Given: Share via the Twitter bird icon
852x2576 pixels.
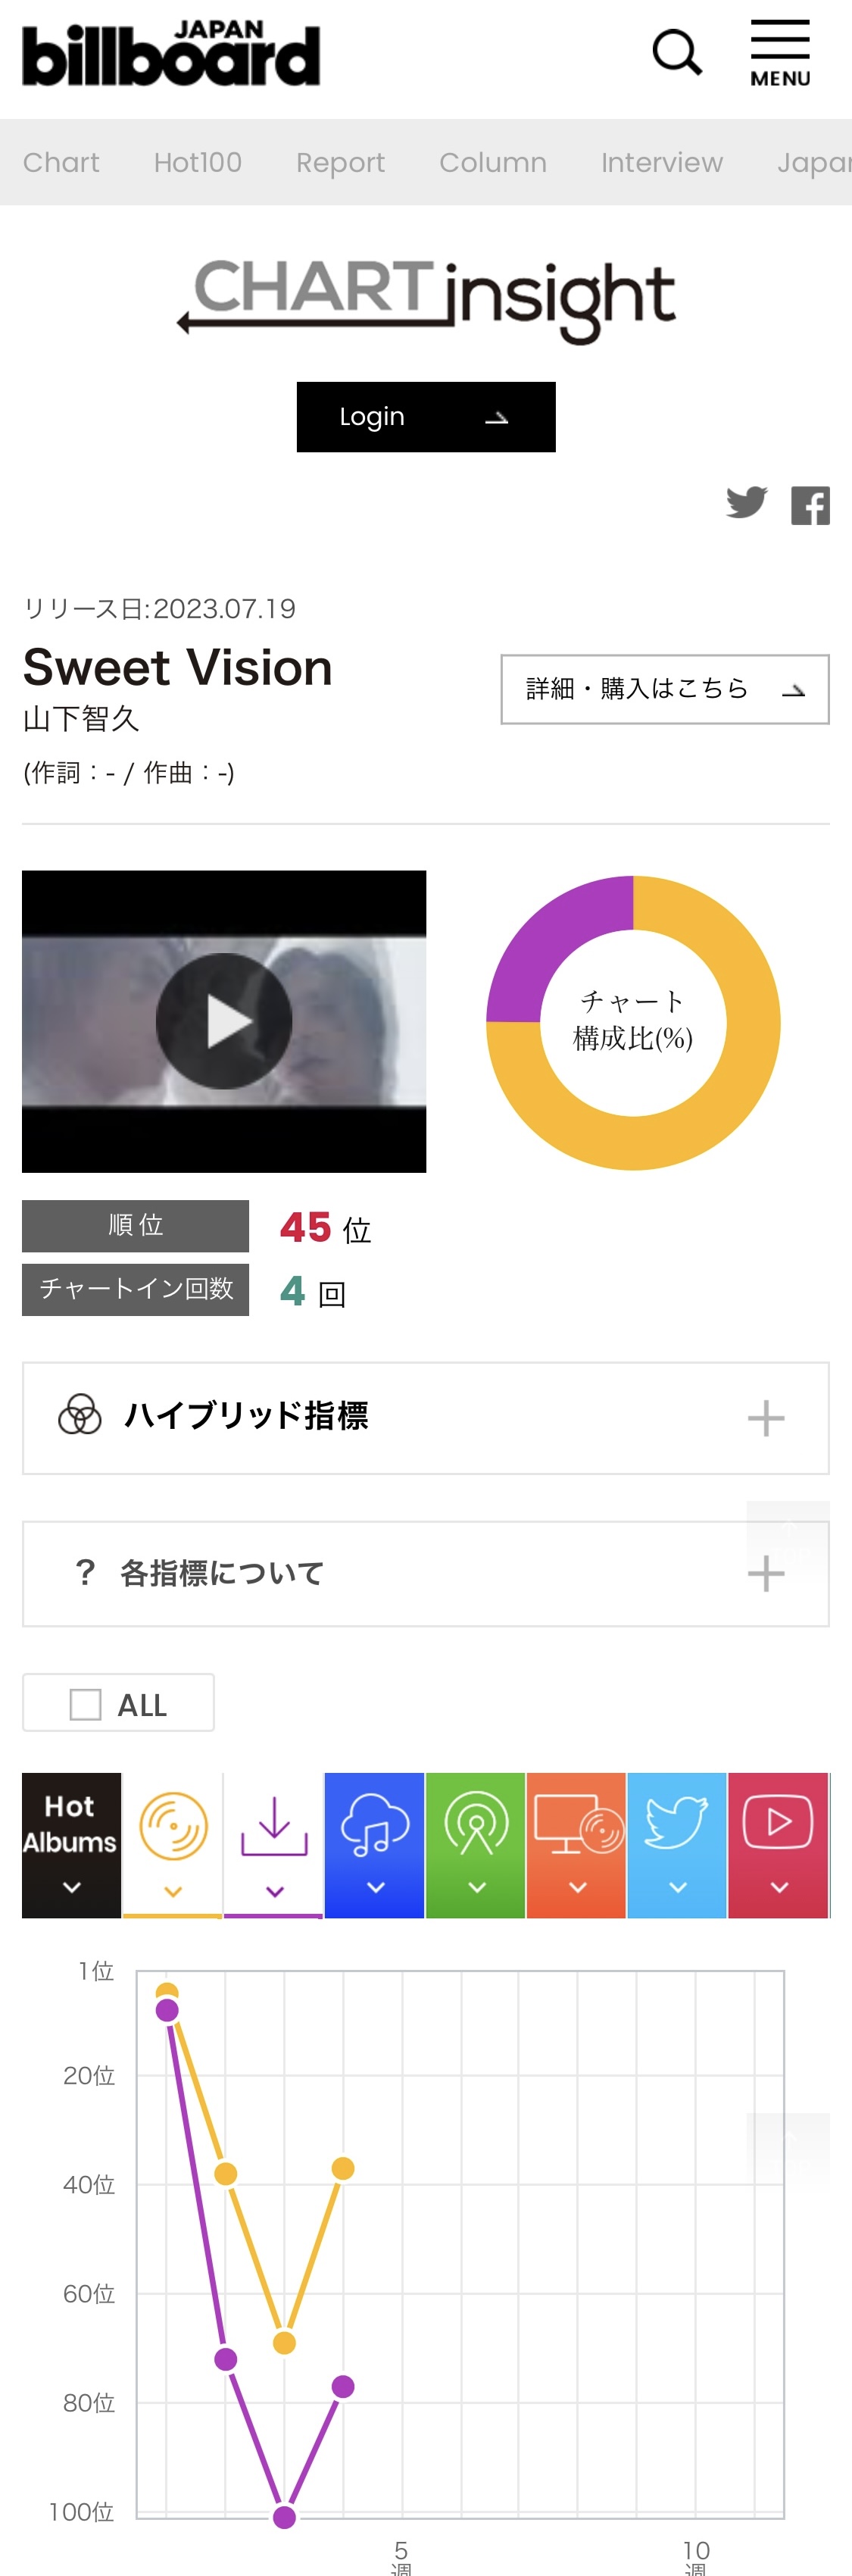Looking at the screenshot, I should pyautogui.click(x=746, y=502).
